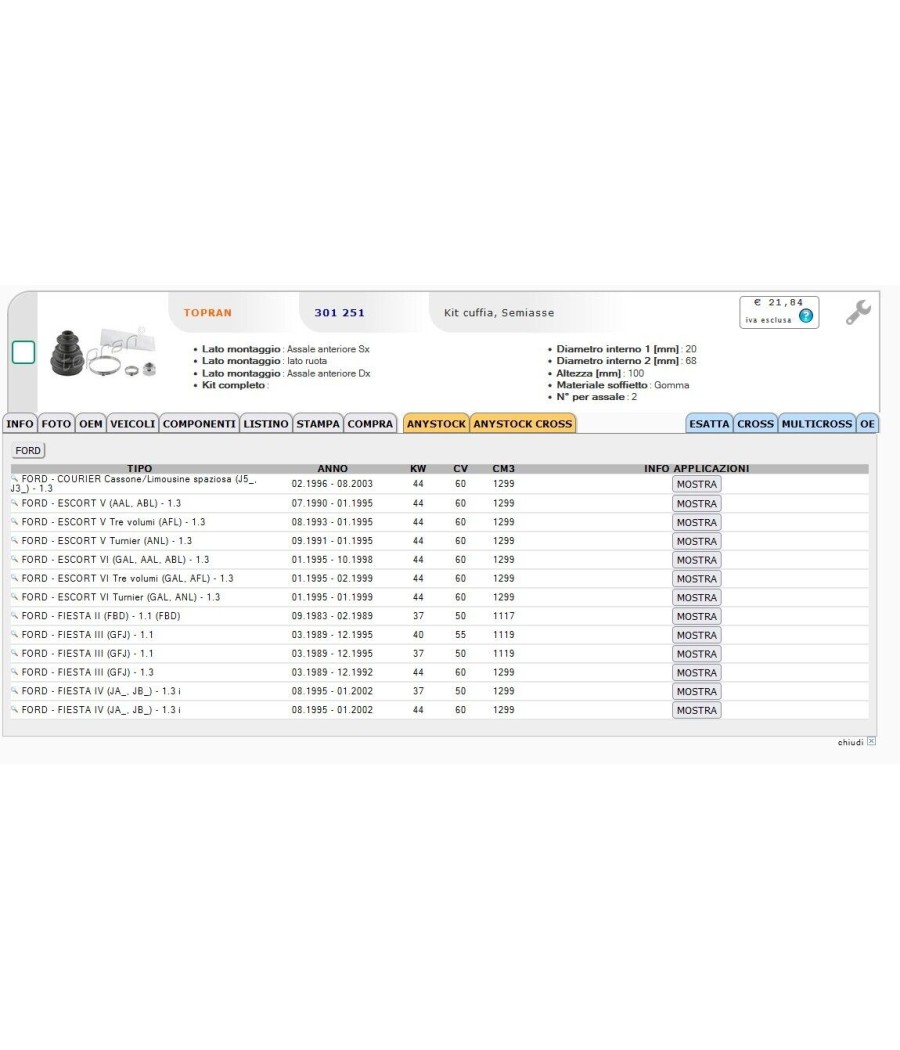The image size is (900, 1050).
Task: Open the STAMPA tab
Action: pos(318,424)
